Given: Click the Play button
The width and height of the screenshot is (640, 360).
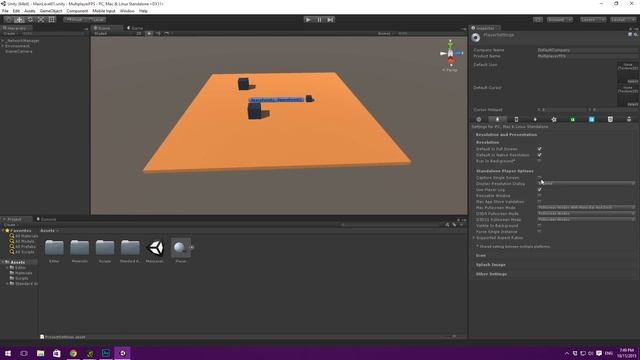Looking at the screenshot, I should coord(308,20).
